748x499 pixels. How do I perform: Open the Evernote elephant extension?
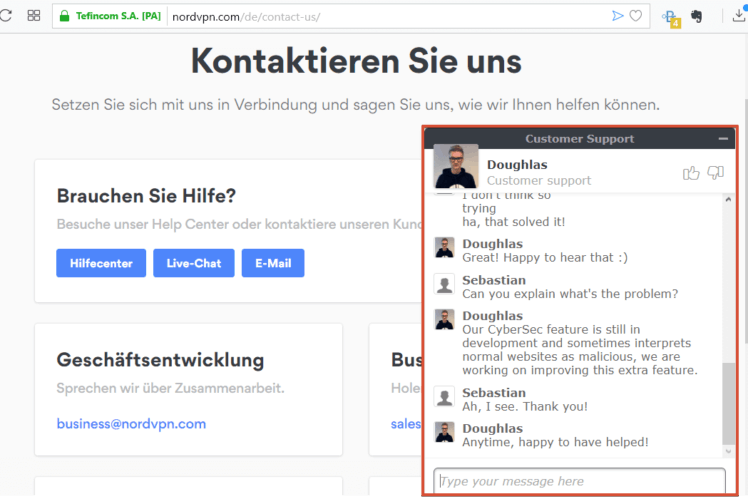tap(697, 16)
